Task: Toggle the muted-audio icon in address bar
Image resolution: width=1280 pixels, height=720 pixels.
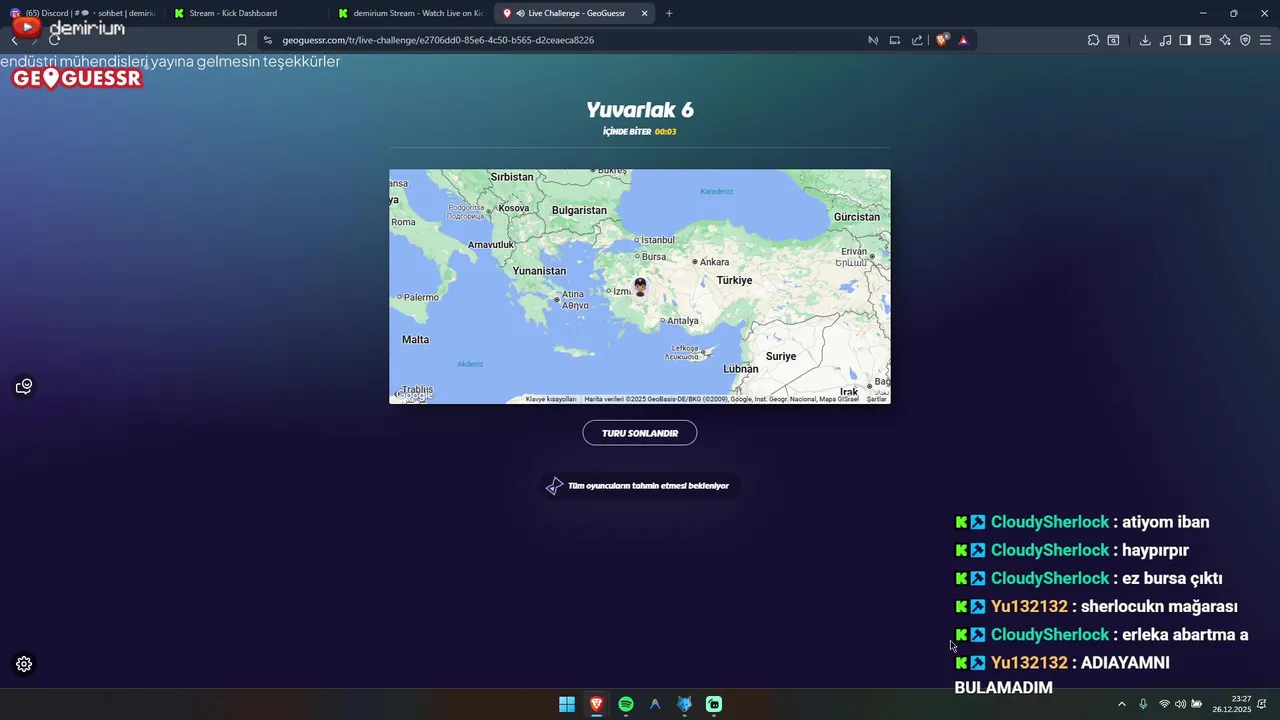Action: (873, 40)
